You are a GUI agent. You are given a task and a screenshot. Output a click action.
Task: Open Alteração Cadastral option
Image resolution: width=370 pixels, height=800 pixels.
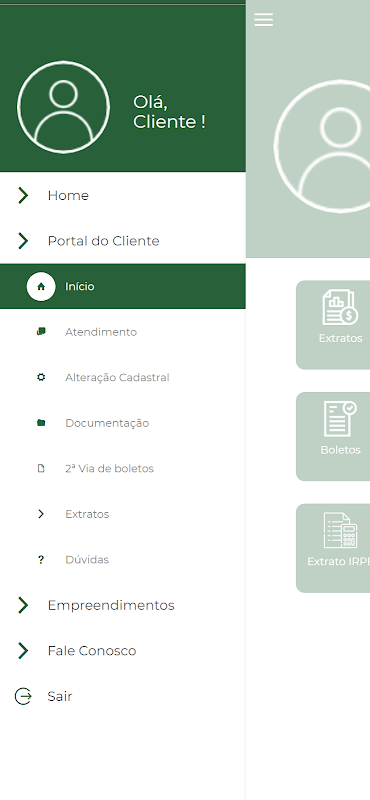[117, 378]
